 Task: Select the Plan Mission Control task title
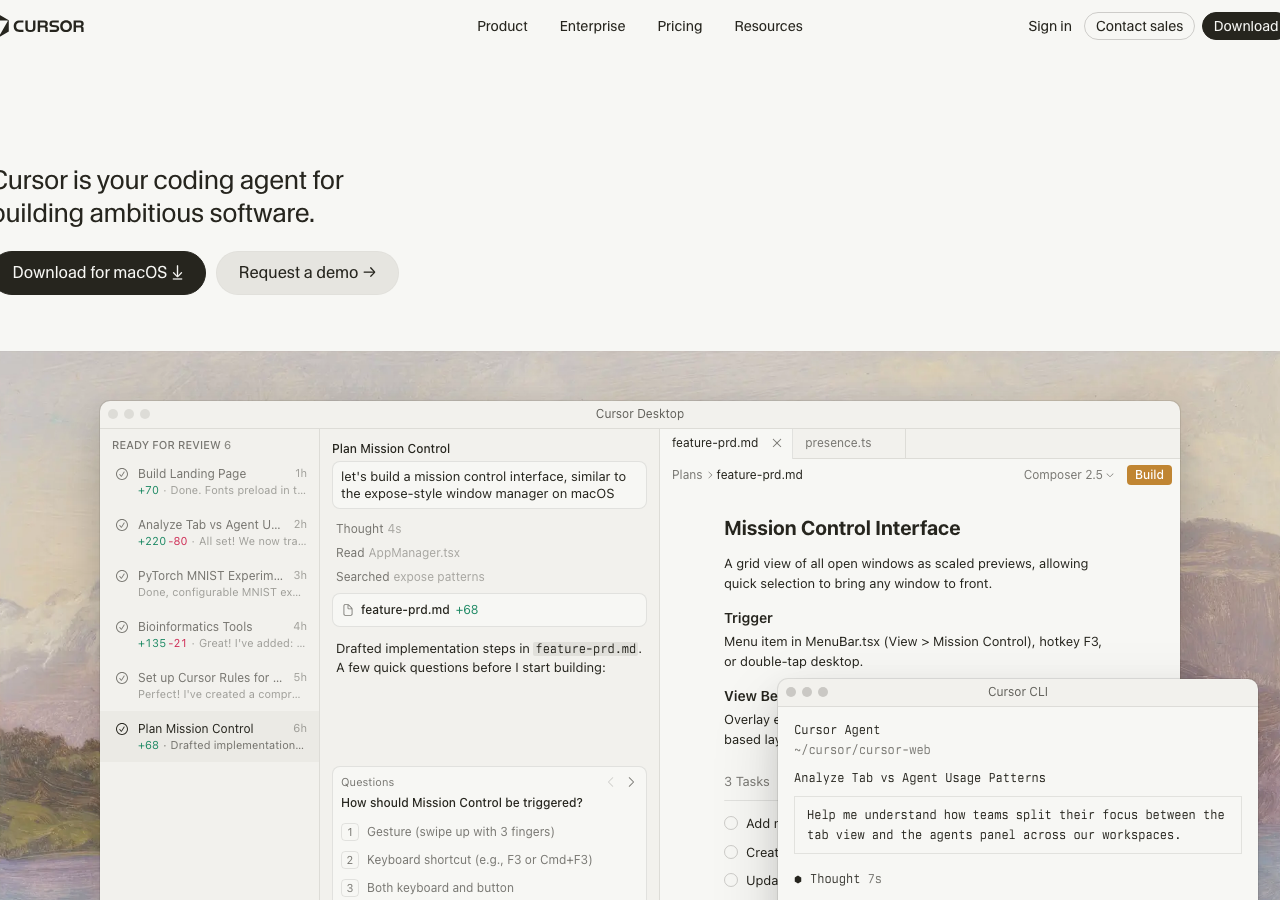[x=196, y=729]
